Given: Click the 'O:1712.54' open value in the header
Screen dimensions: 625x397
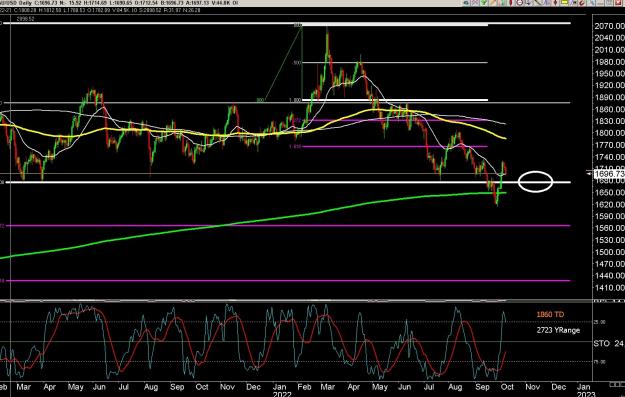Looking at the screenshot, I should pyautogui.click(x=146, y=3).
